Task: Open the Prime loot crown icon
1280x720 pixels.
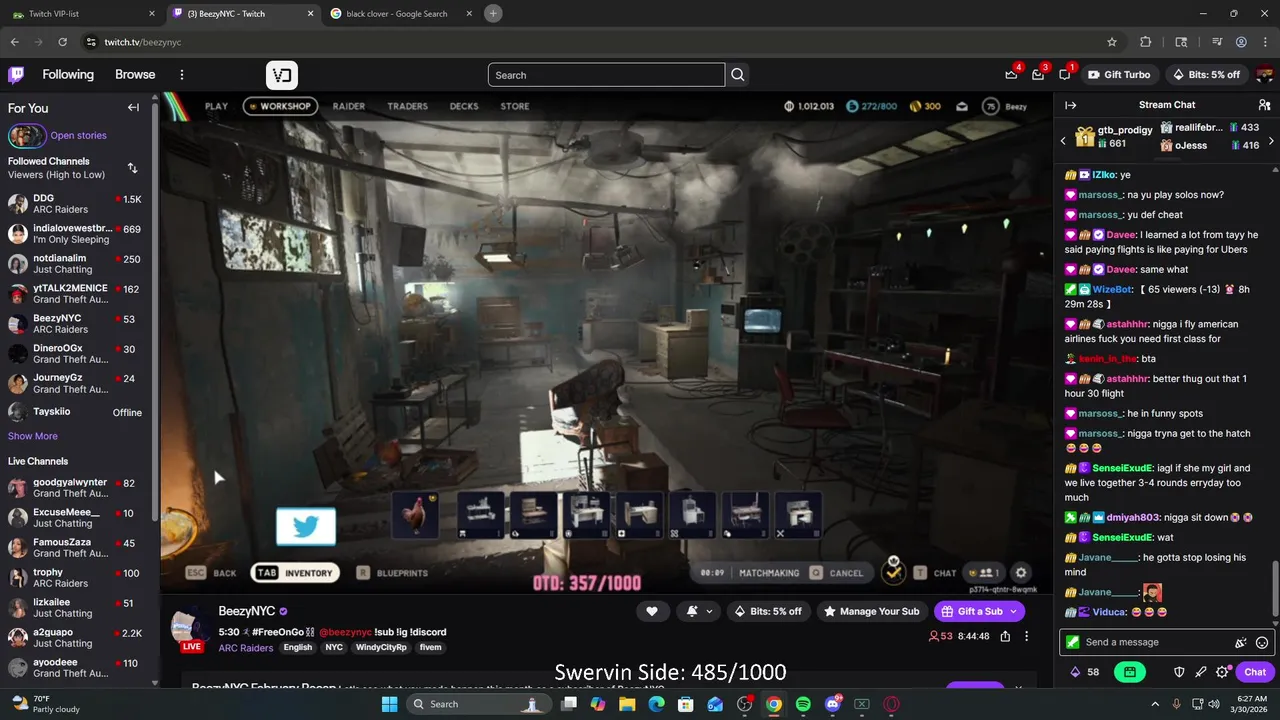Action: [1011, 75]
